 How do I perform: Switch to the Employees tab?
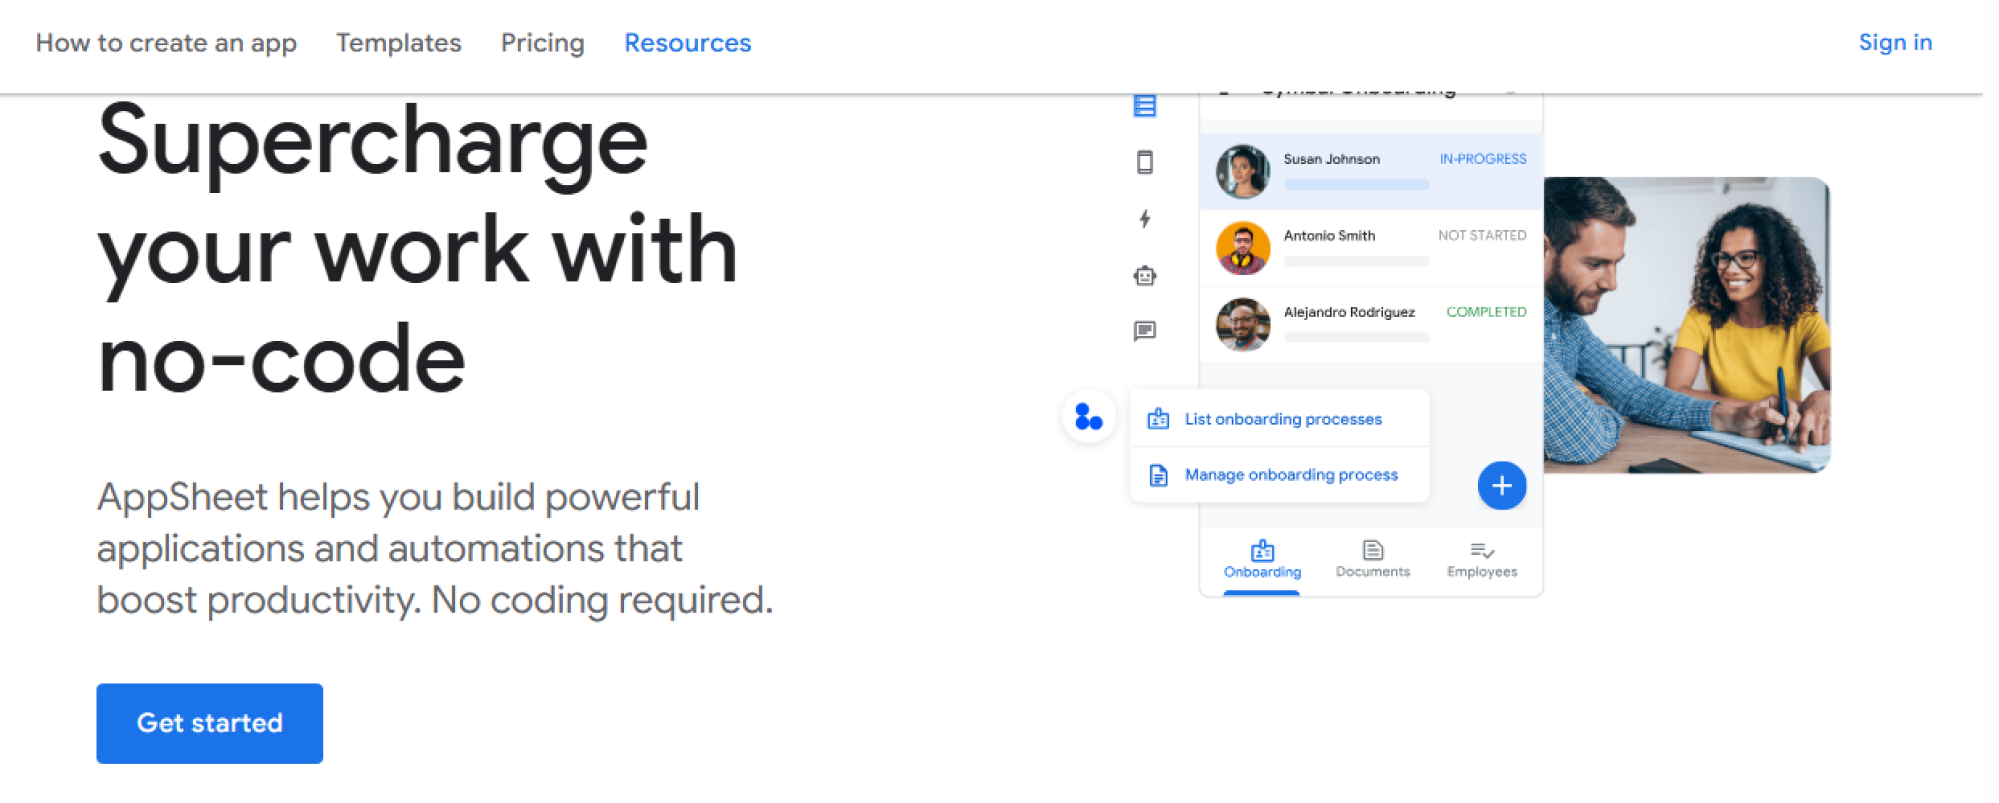[1482, 560]
